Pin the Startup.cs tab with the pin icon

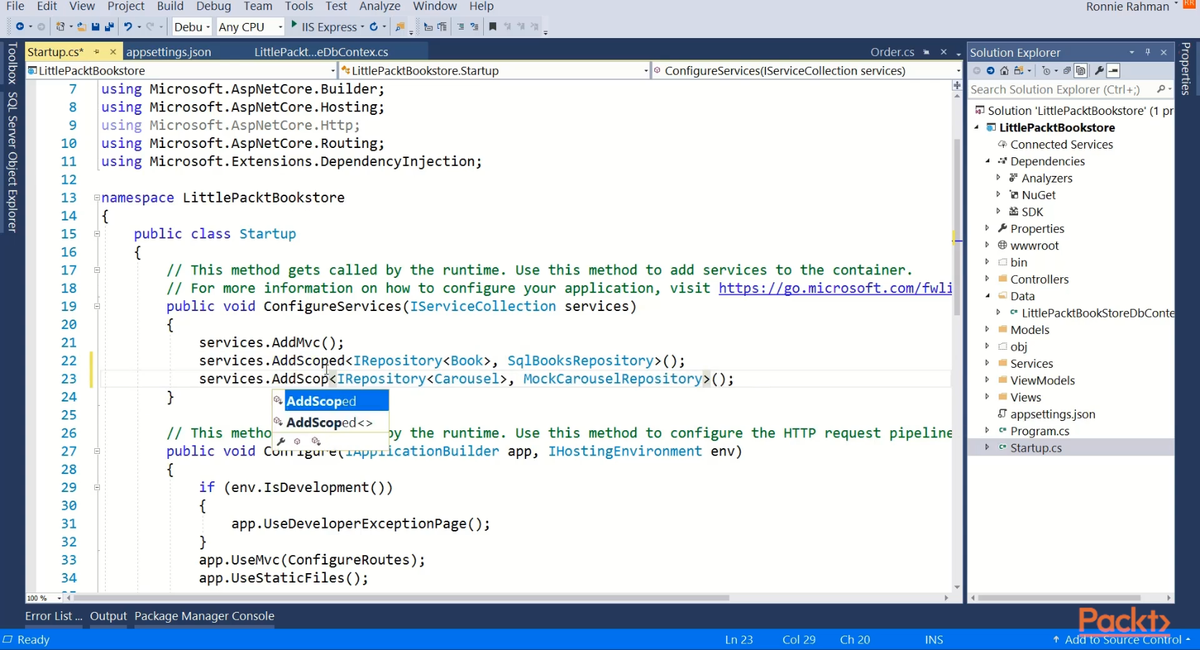97,52
